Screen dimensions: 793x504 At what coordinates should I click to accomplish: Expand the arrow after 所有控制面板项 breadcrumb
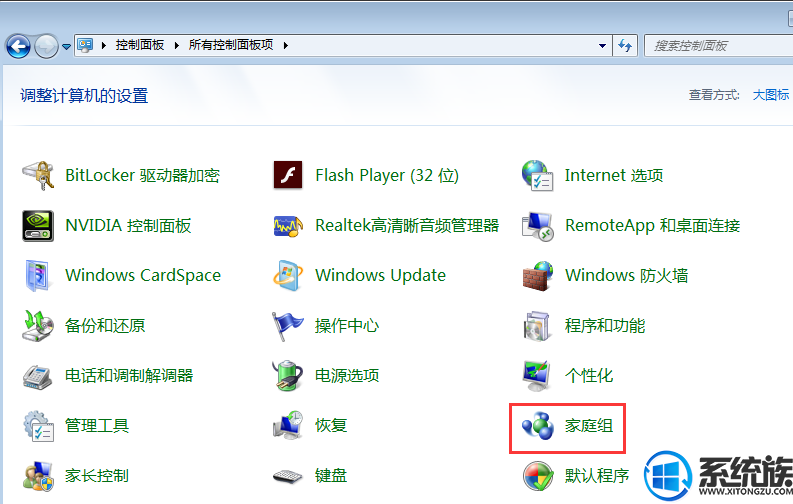pyautogui.click(x=286, y=45)
